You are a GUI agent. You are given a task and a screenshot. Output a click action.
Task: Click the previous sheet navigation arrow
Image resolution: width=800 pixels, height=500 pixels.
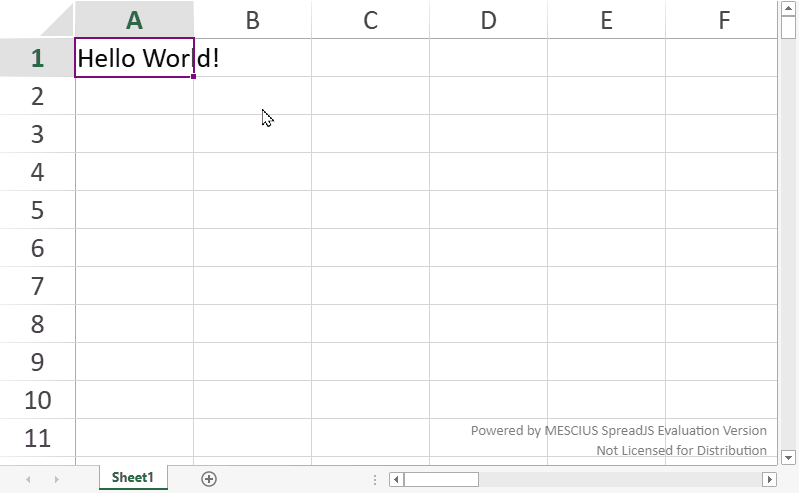click(28, 479)
